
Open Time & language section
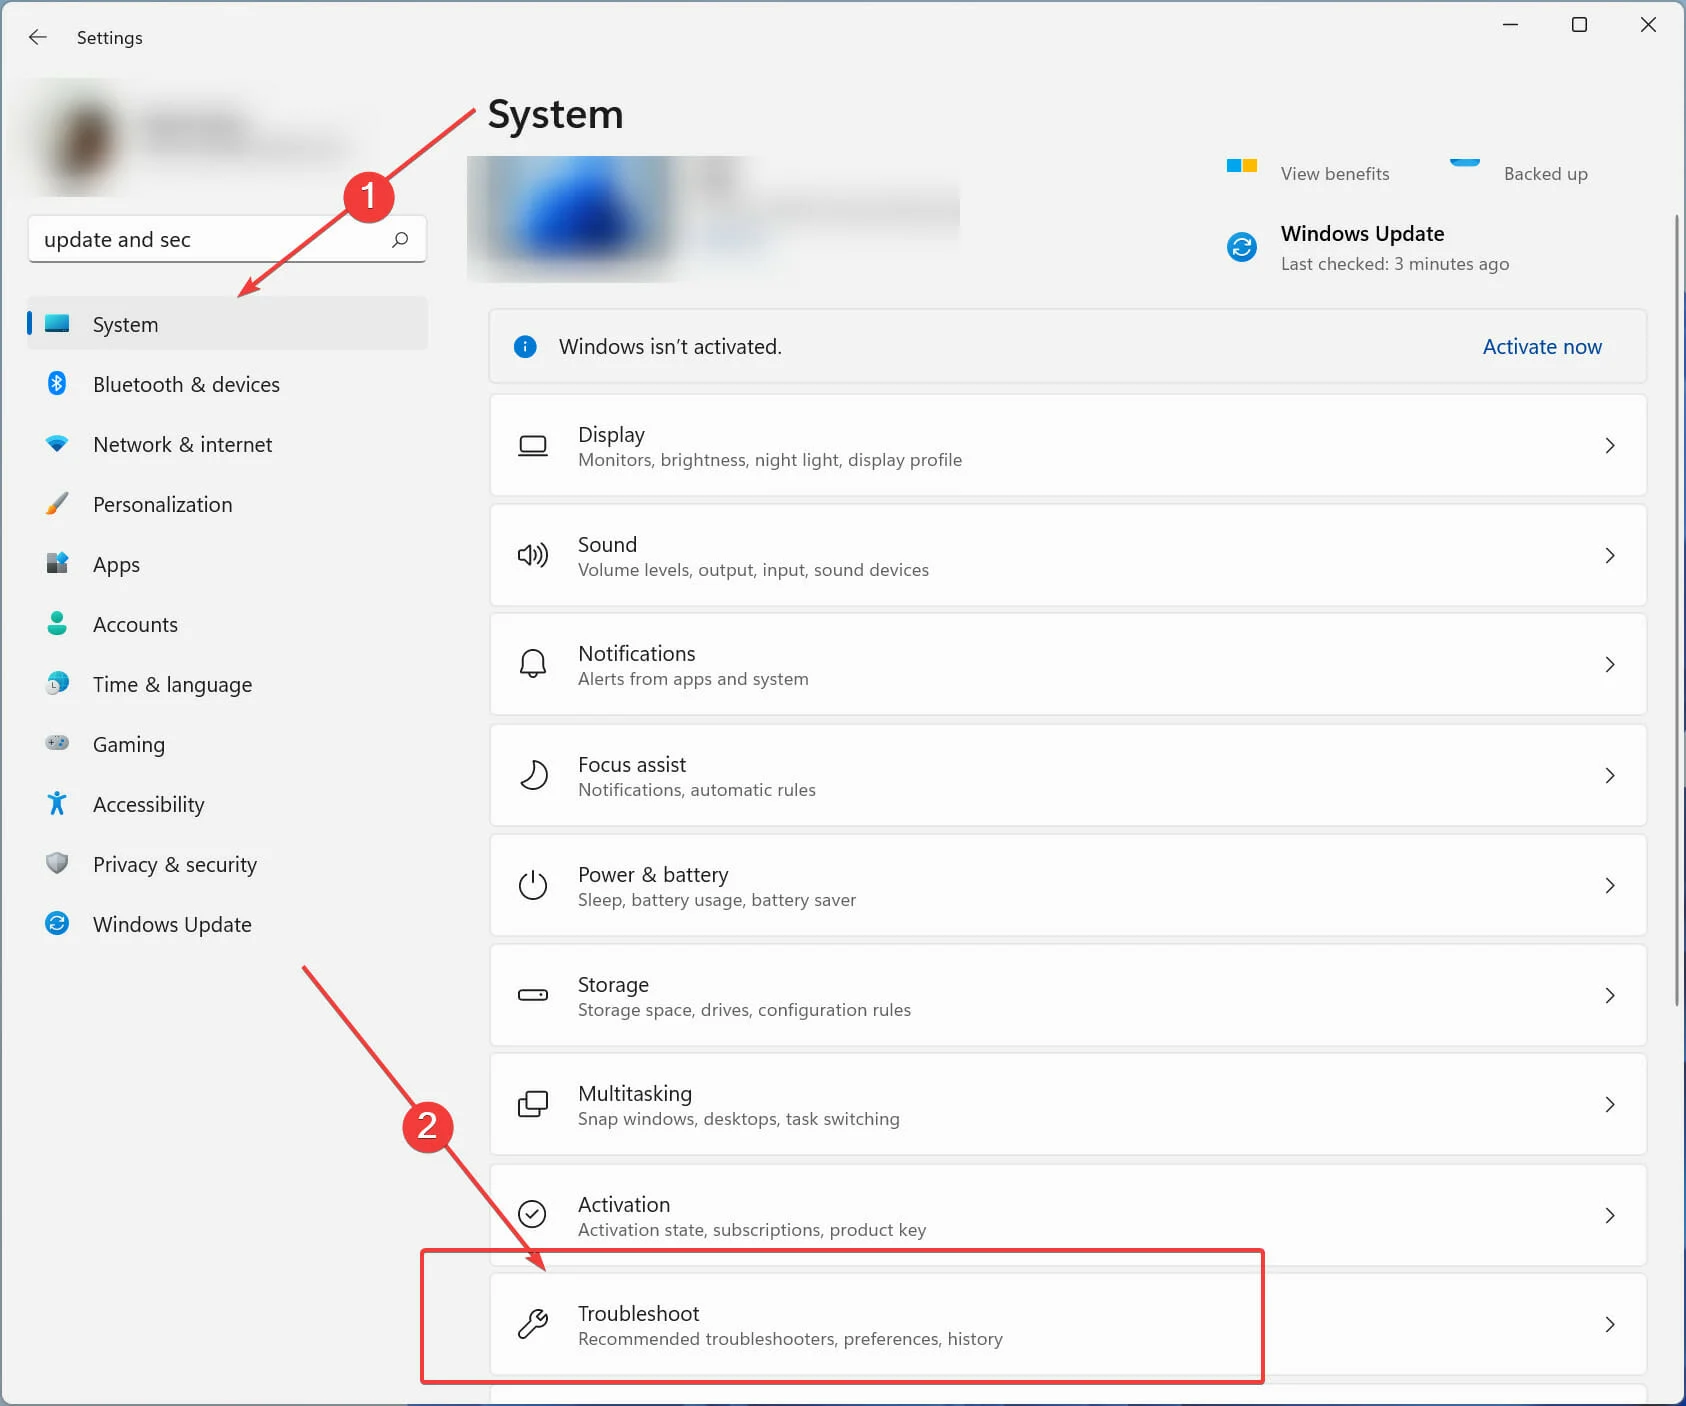[227, 684]
